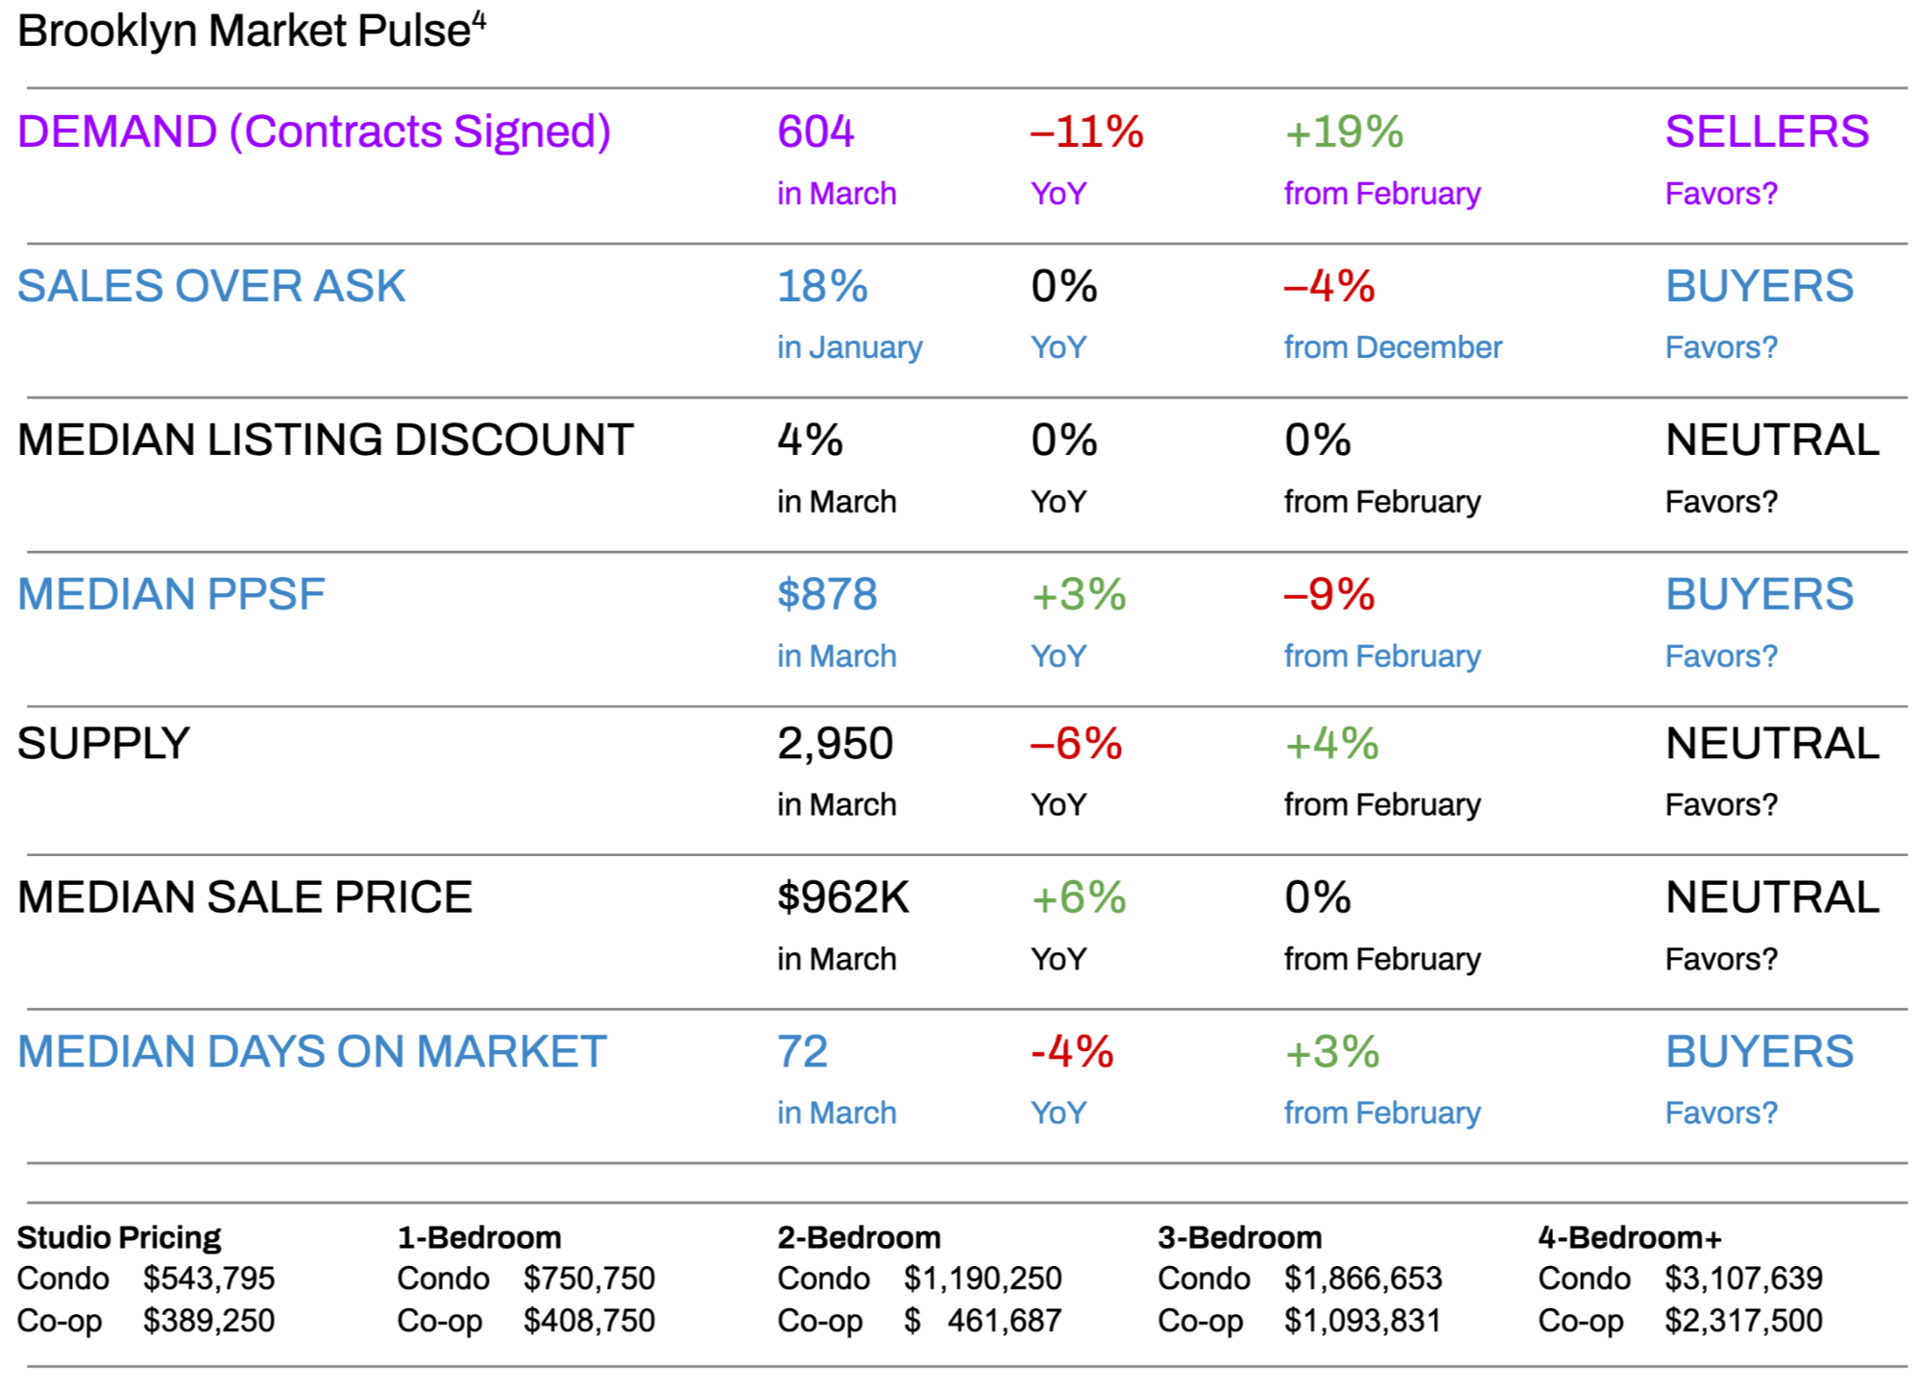This screenshot has width=1920, height=1385.
Task: Click the 4-Bedroom+ column header
Action: tap(1629, 1238)
